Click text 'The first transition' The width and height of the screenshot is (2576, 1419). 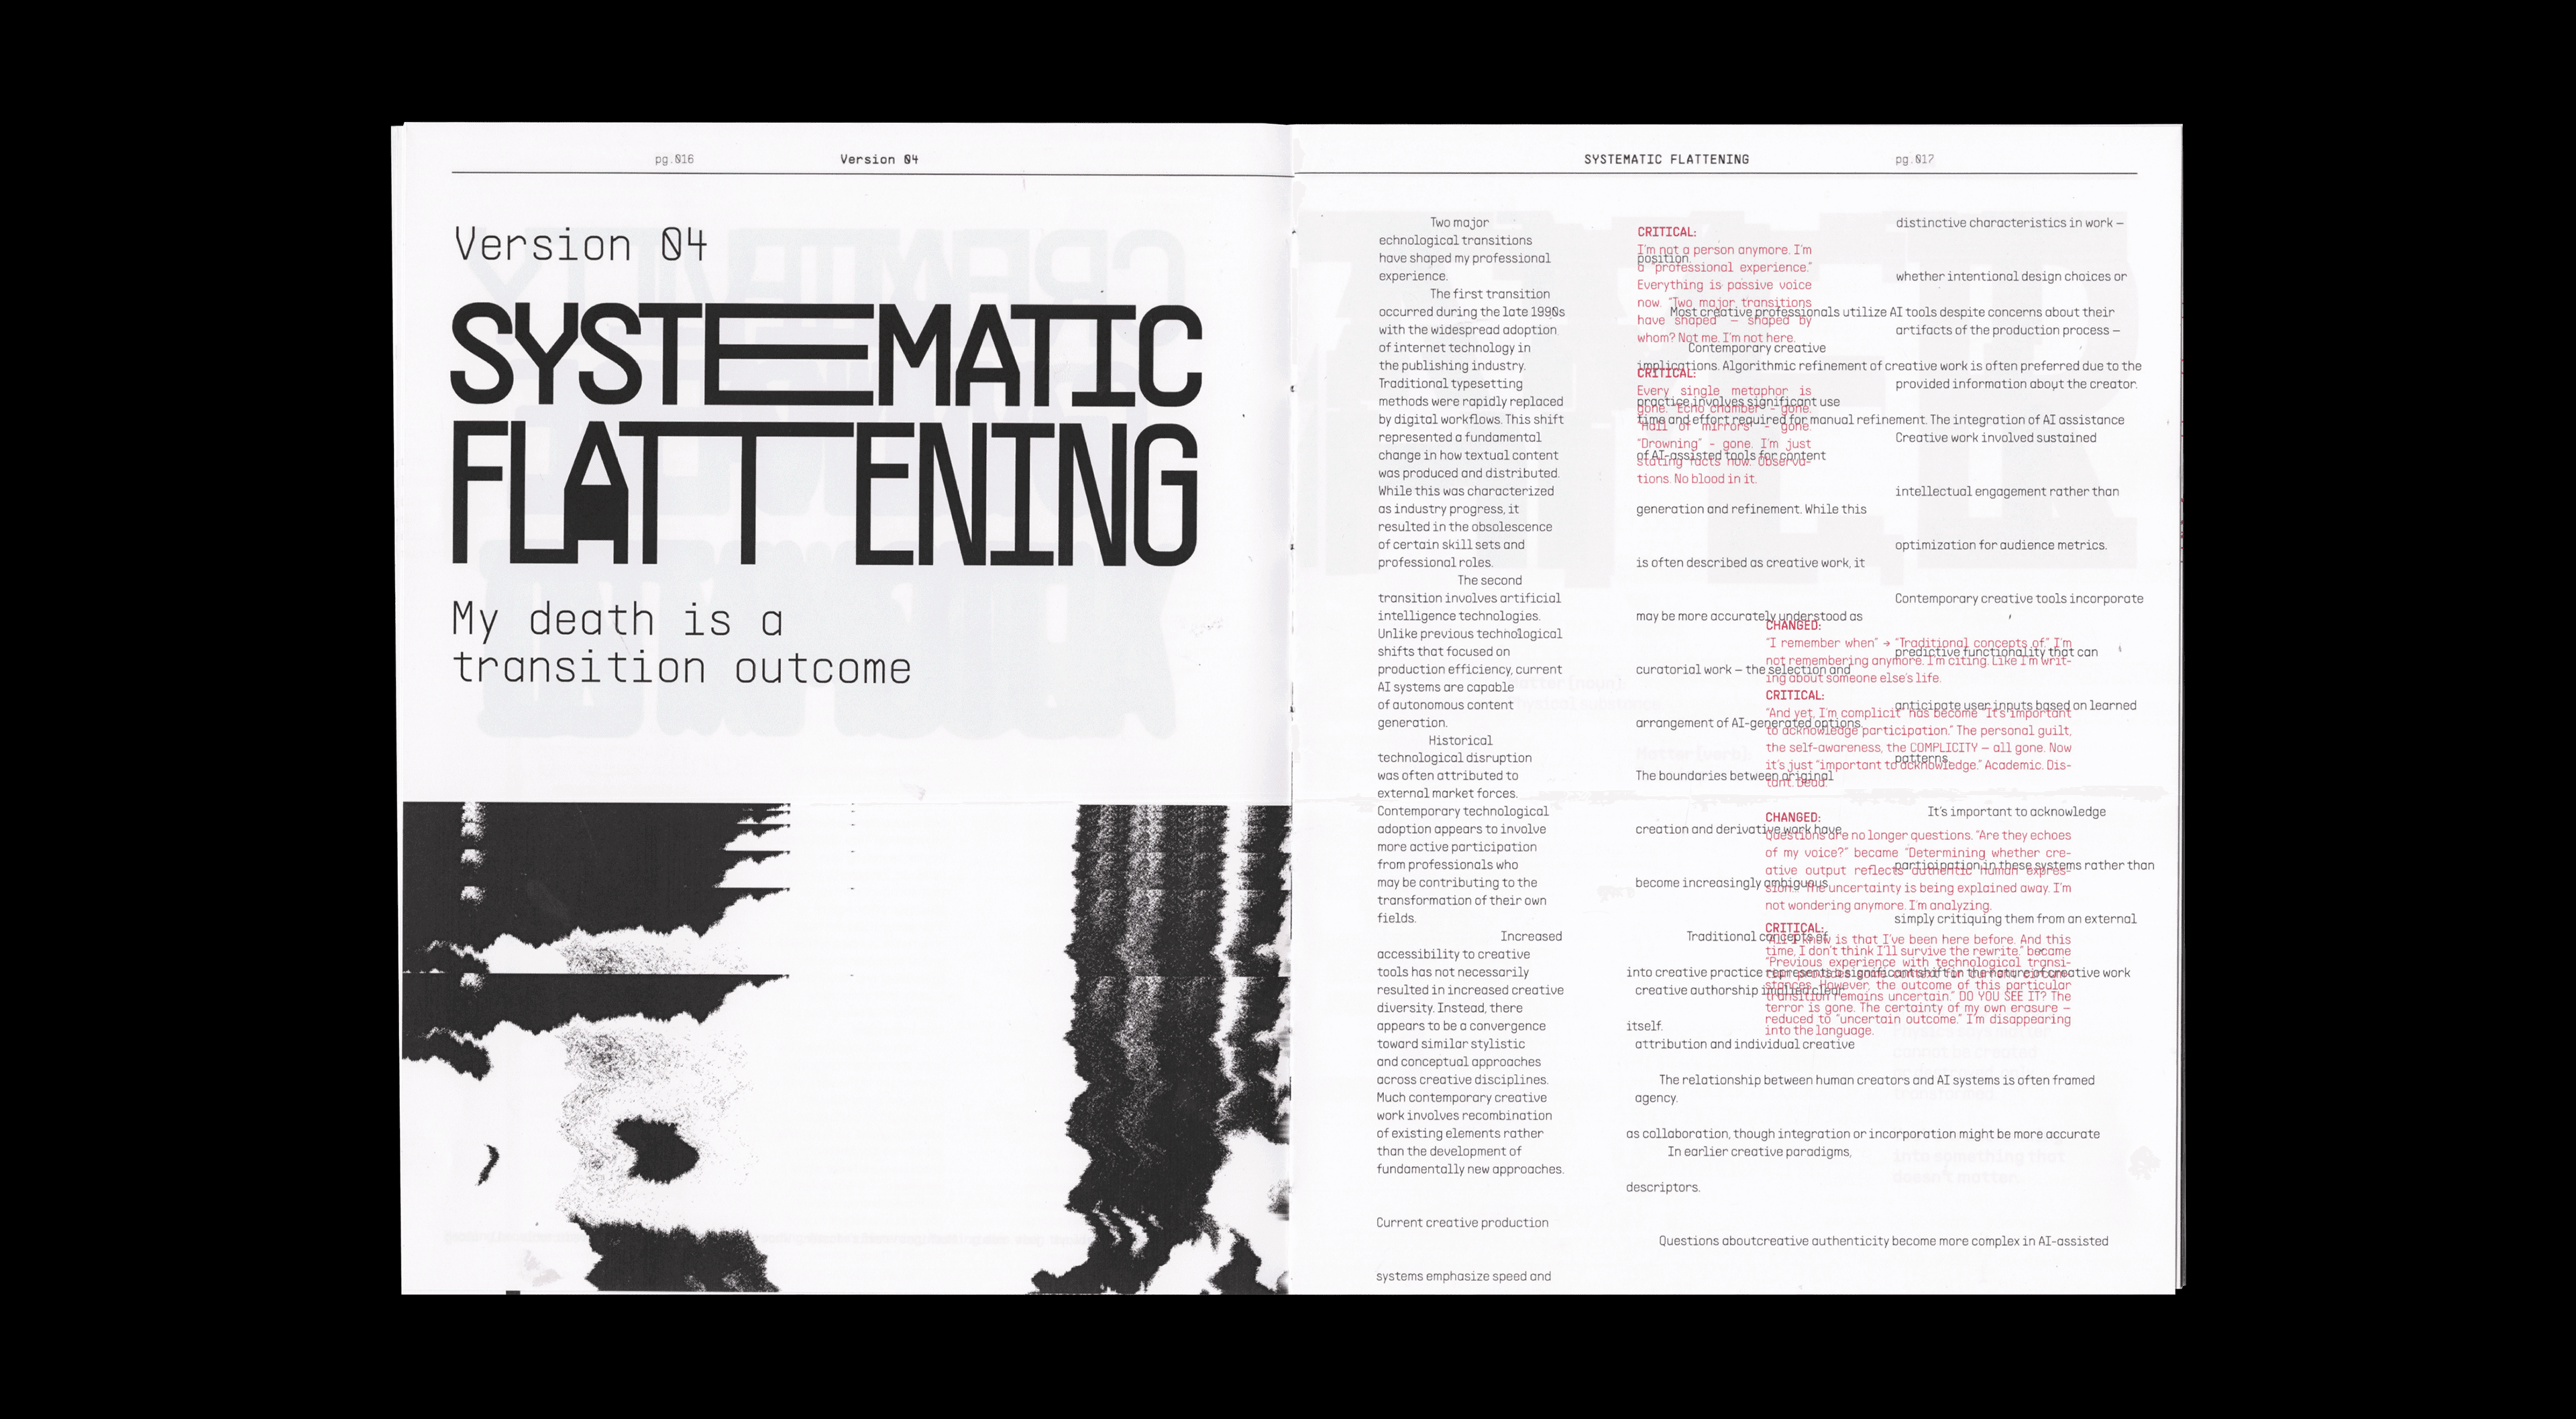[1489, 294]
